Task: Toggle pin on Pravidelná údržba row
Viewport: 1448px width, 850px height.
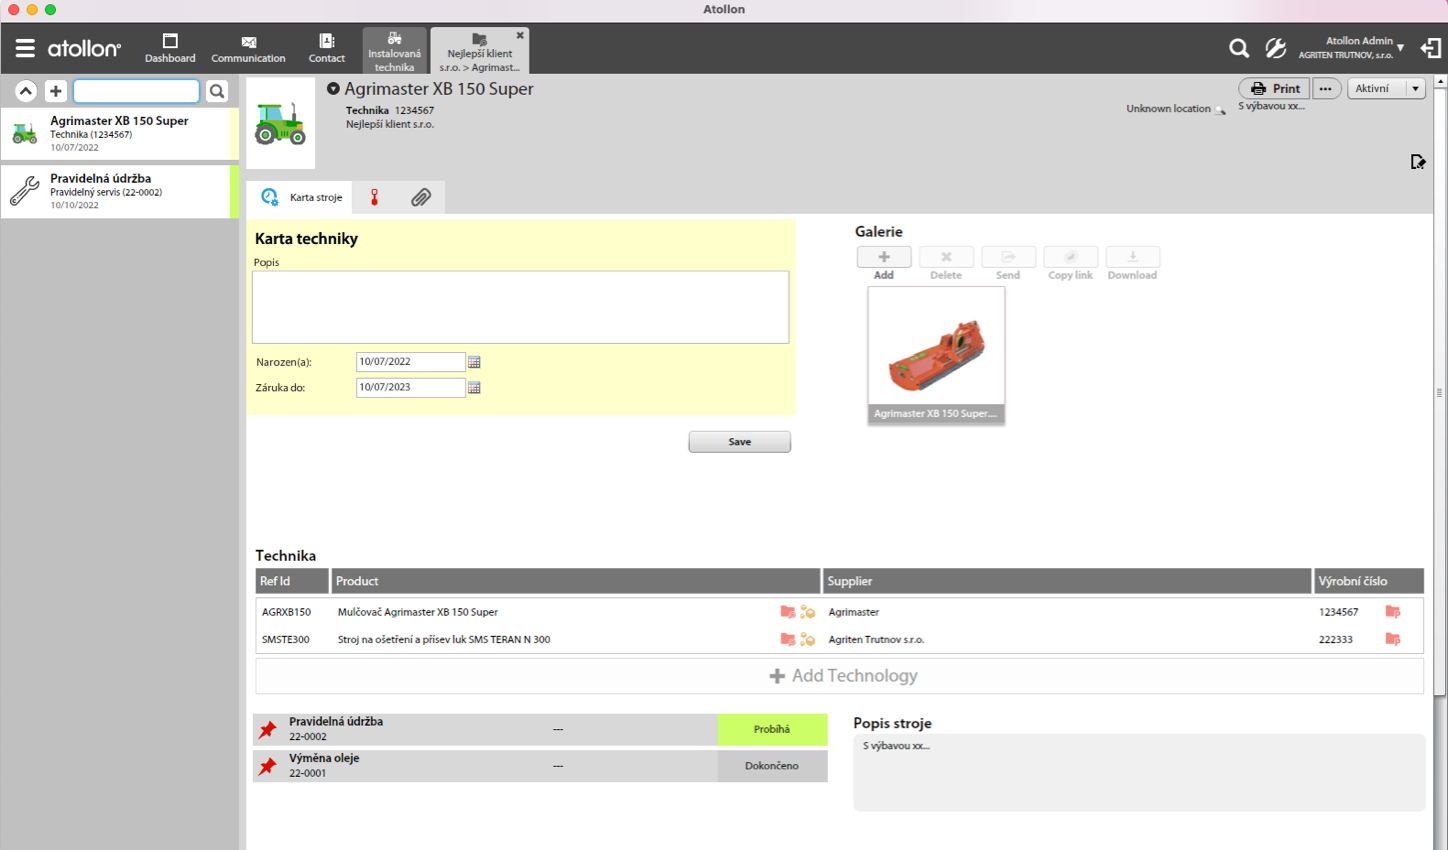Action: pos(268,730)
